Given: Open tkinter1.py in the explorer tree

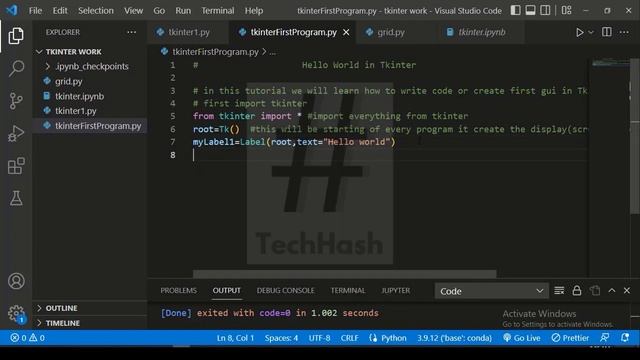Looking at the screenshot, I should 90,111.
